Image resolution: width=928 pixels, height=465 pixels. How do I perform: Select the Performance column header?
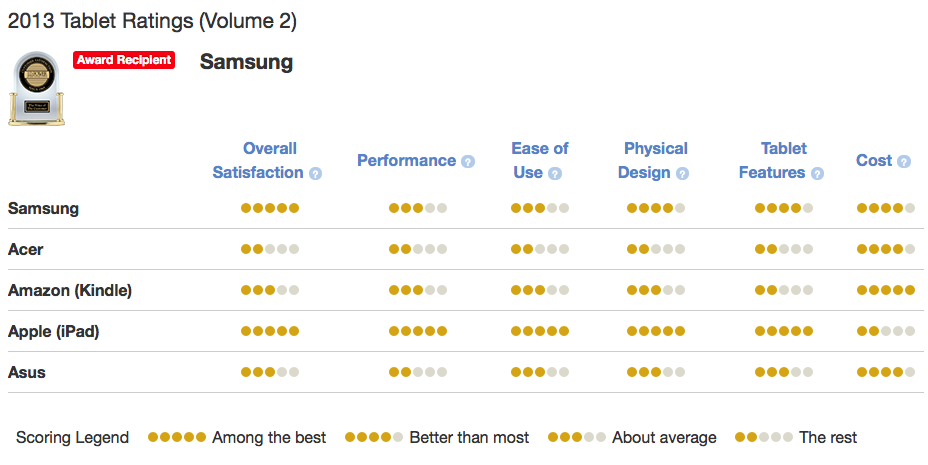click(x=406, y=160)
